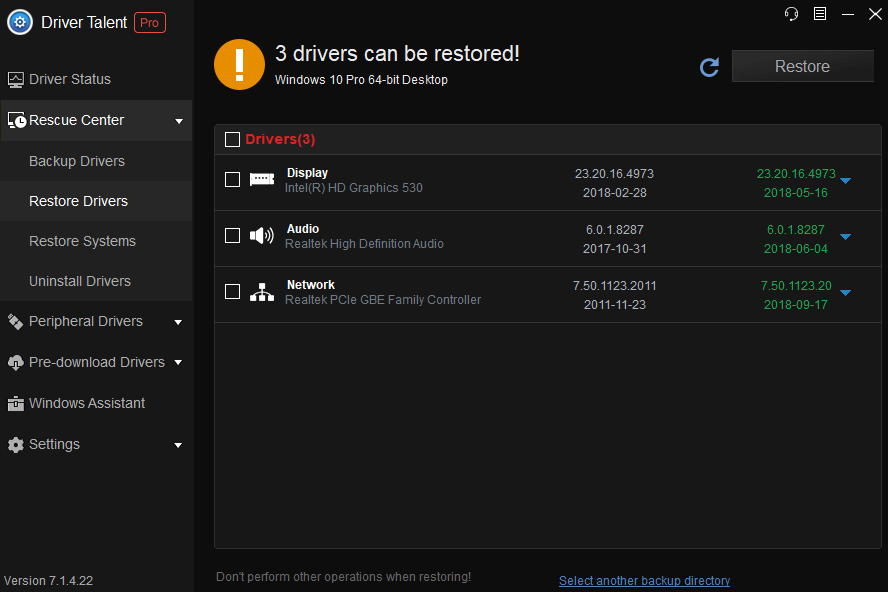
Task: Click the orange warning exclamation icon
Action: point(240,65)
